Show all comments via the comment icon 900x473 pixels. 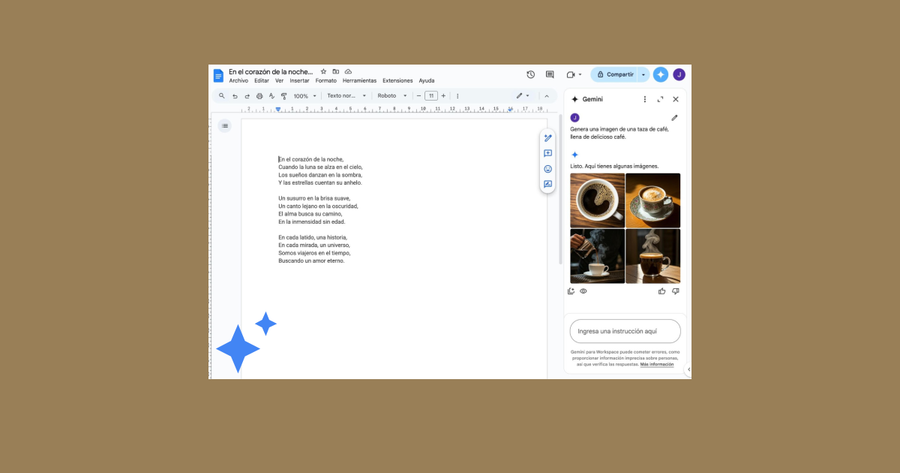(550, 75)
